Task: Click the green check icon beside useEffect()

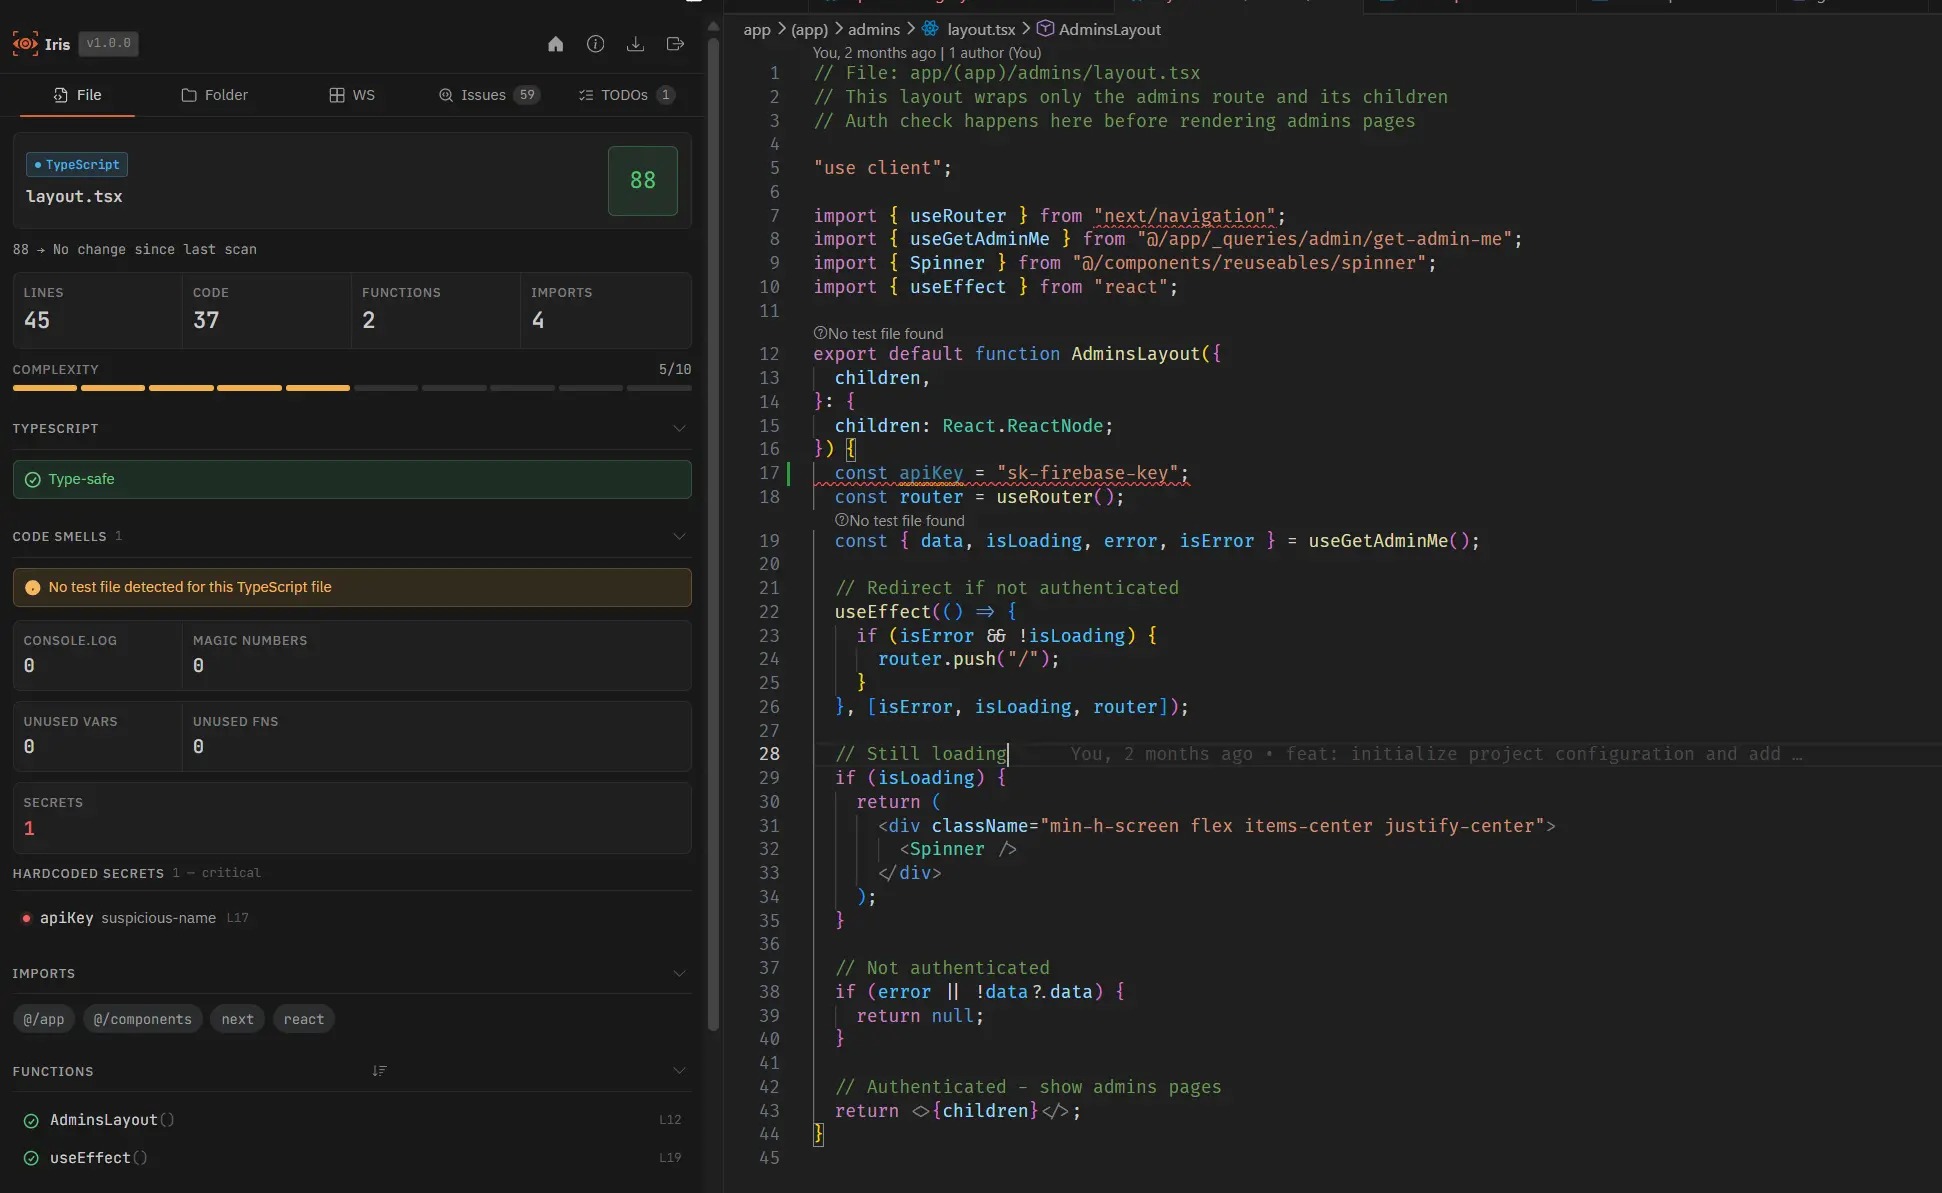Action: tap(31, 1158)
